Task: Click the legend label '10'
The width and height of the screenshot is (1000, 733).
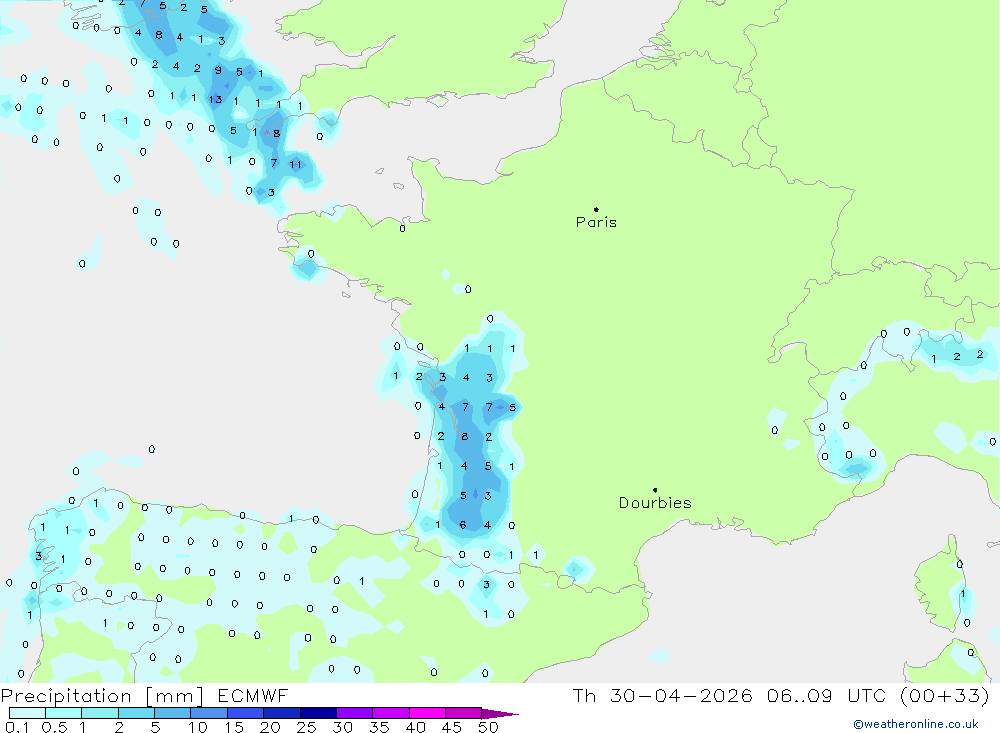Action: [x=198, y=727]
